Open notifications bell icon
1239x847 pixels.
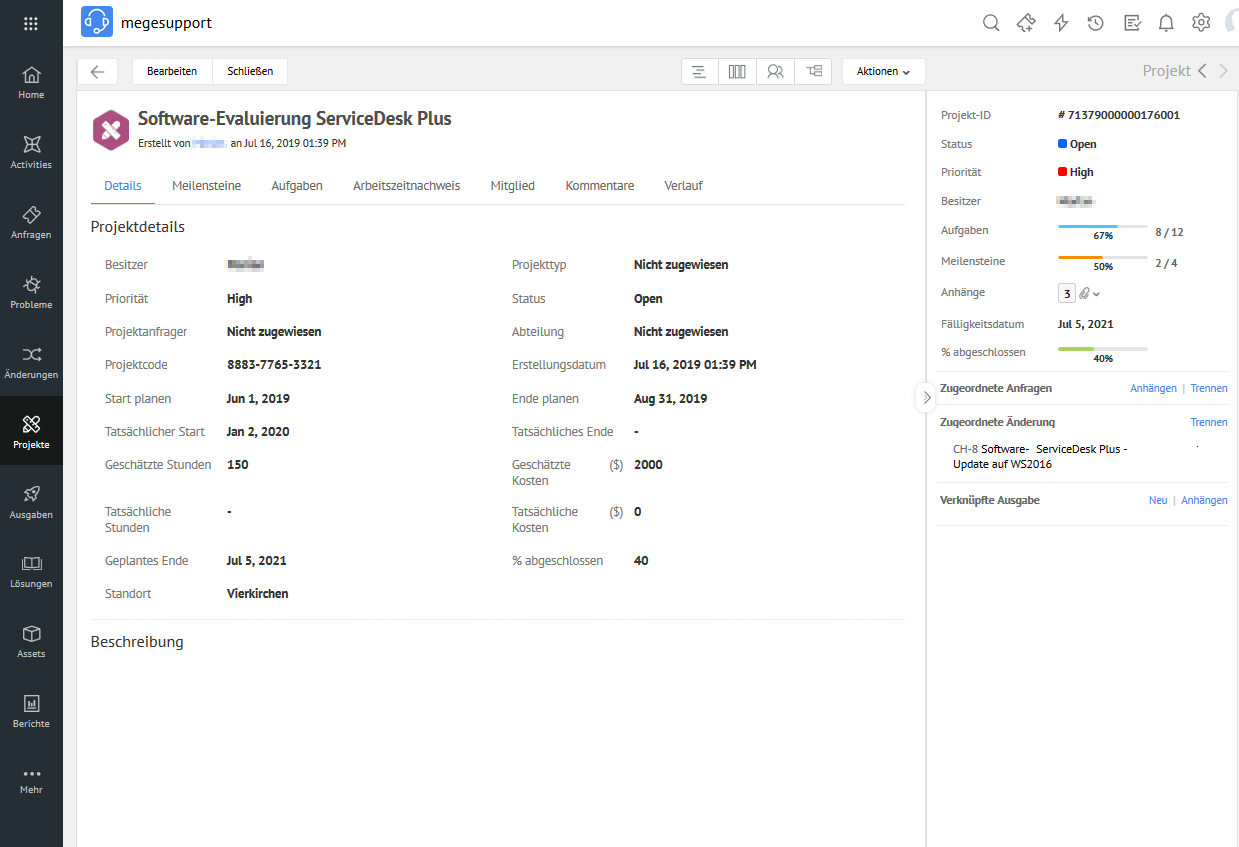pyautogui.click(x=1166, y=23)
